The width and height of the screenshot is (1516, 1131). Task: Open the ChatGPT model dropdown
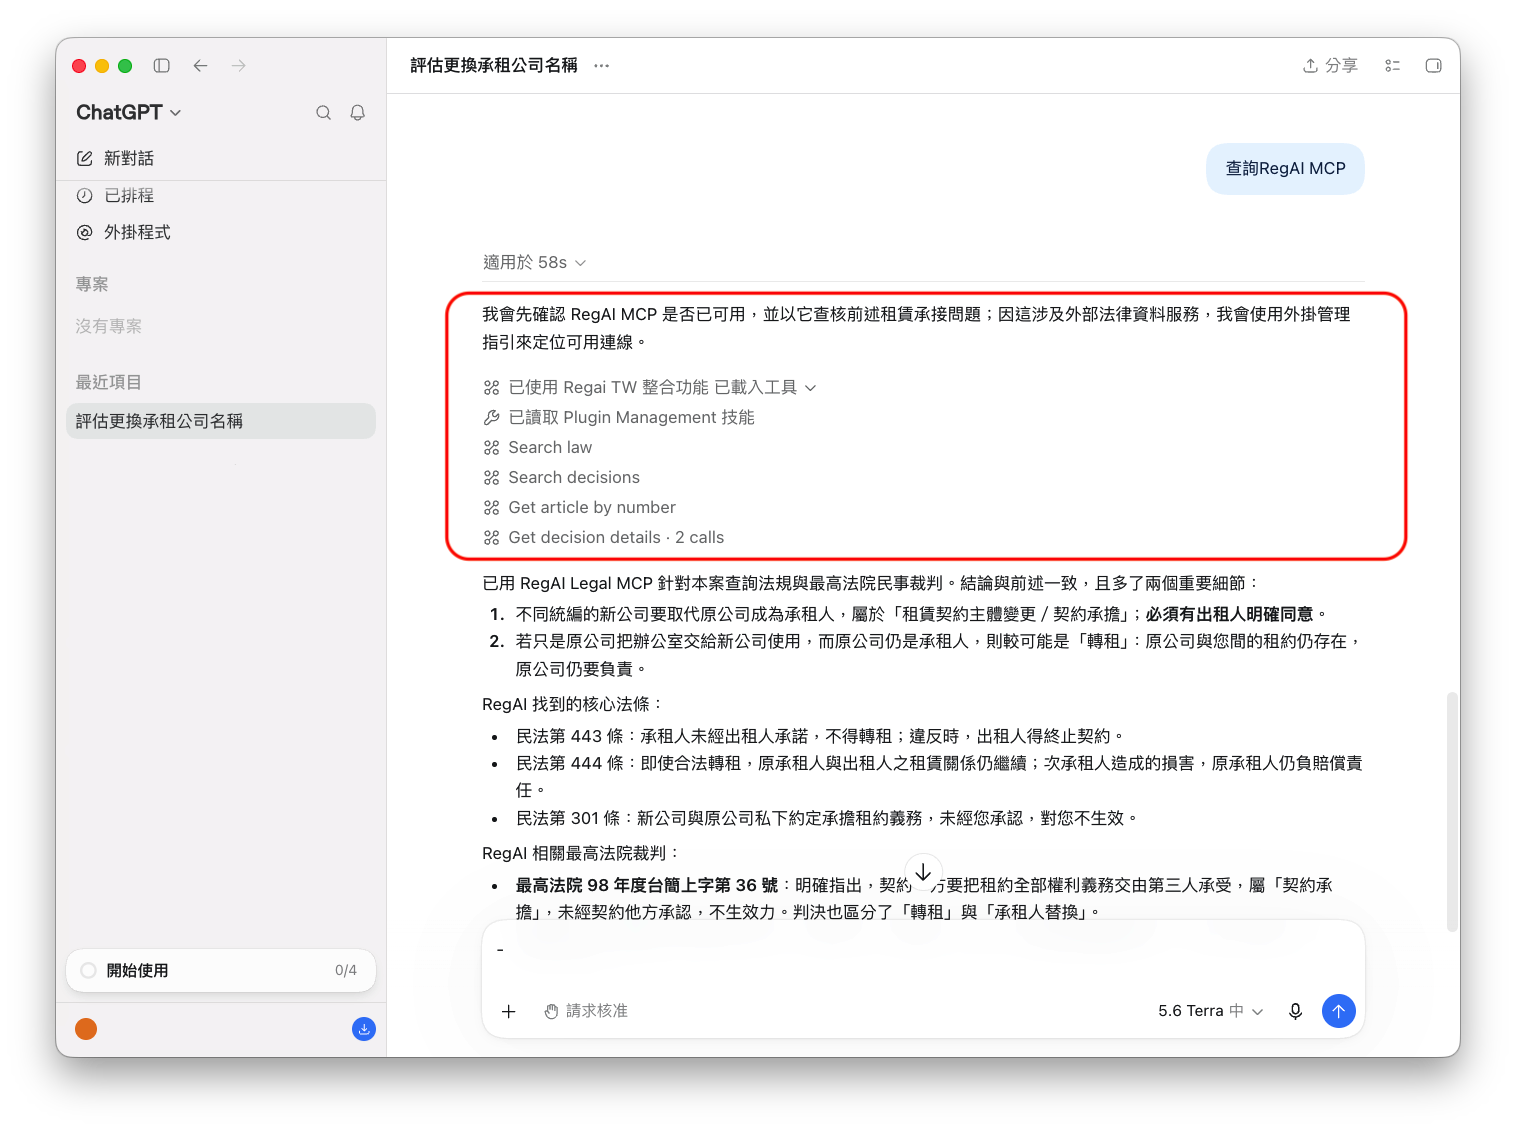point(129,113)
